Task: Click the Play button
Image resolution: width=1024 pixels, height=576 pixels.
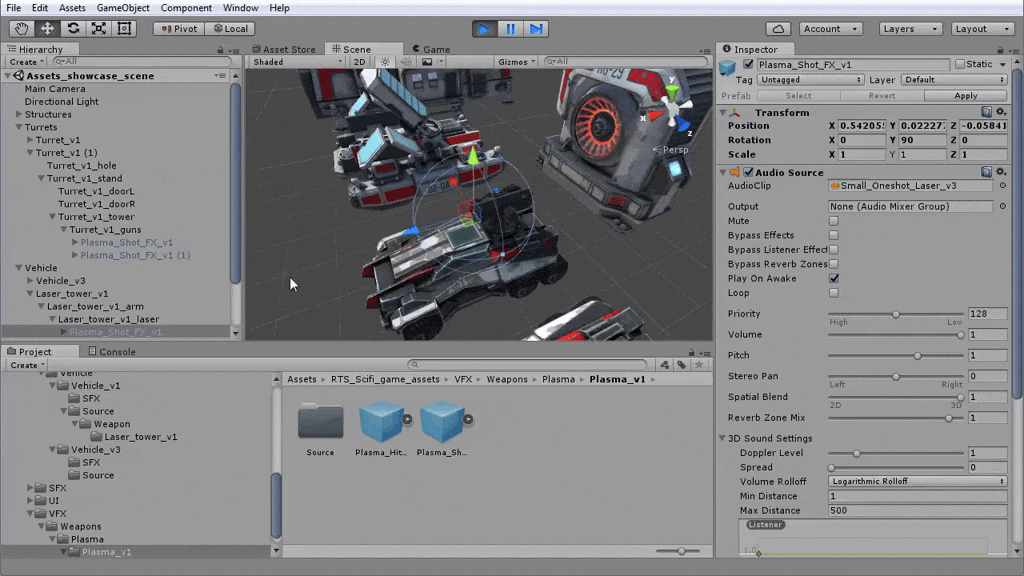Action: click(484, 29)
